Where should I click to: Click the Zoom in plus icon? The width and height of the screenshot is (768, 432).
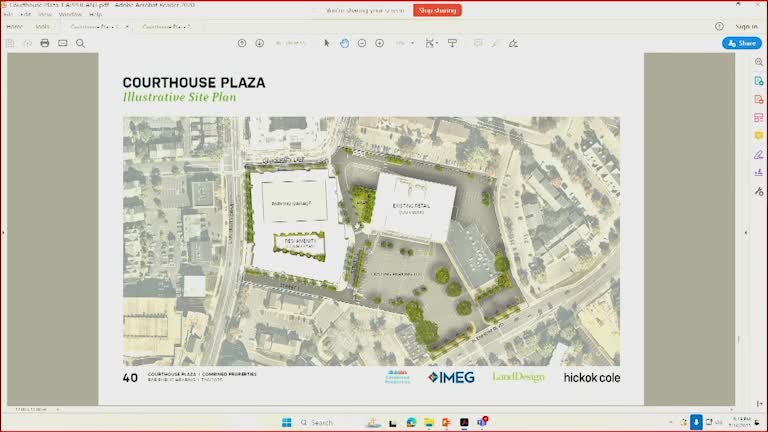tap(380, 43)
